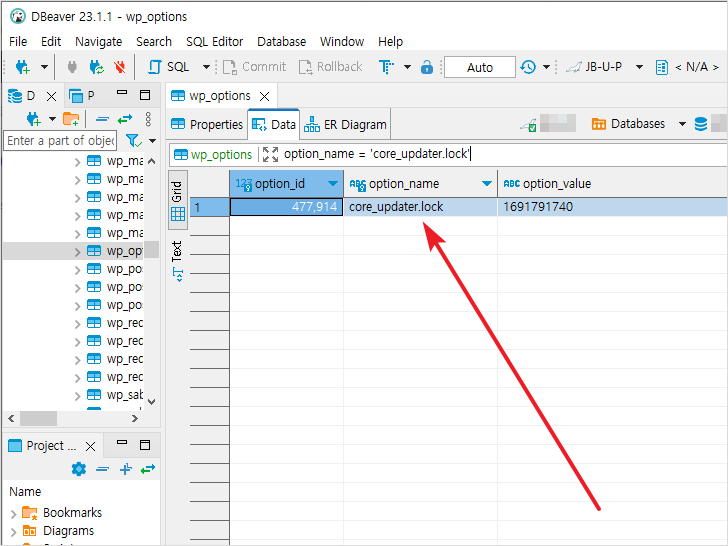Click the Project panel settings gear icon
This screenshot has height=546, width=728.
[79, 469]
